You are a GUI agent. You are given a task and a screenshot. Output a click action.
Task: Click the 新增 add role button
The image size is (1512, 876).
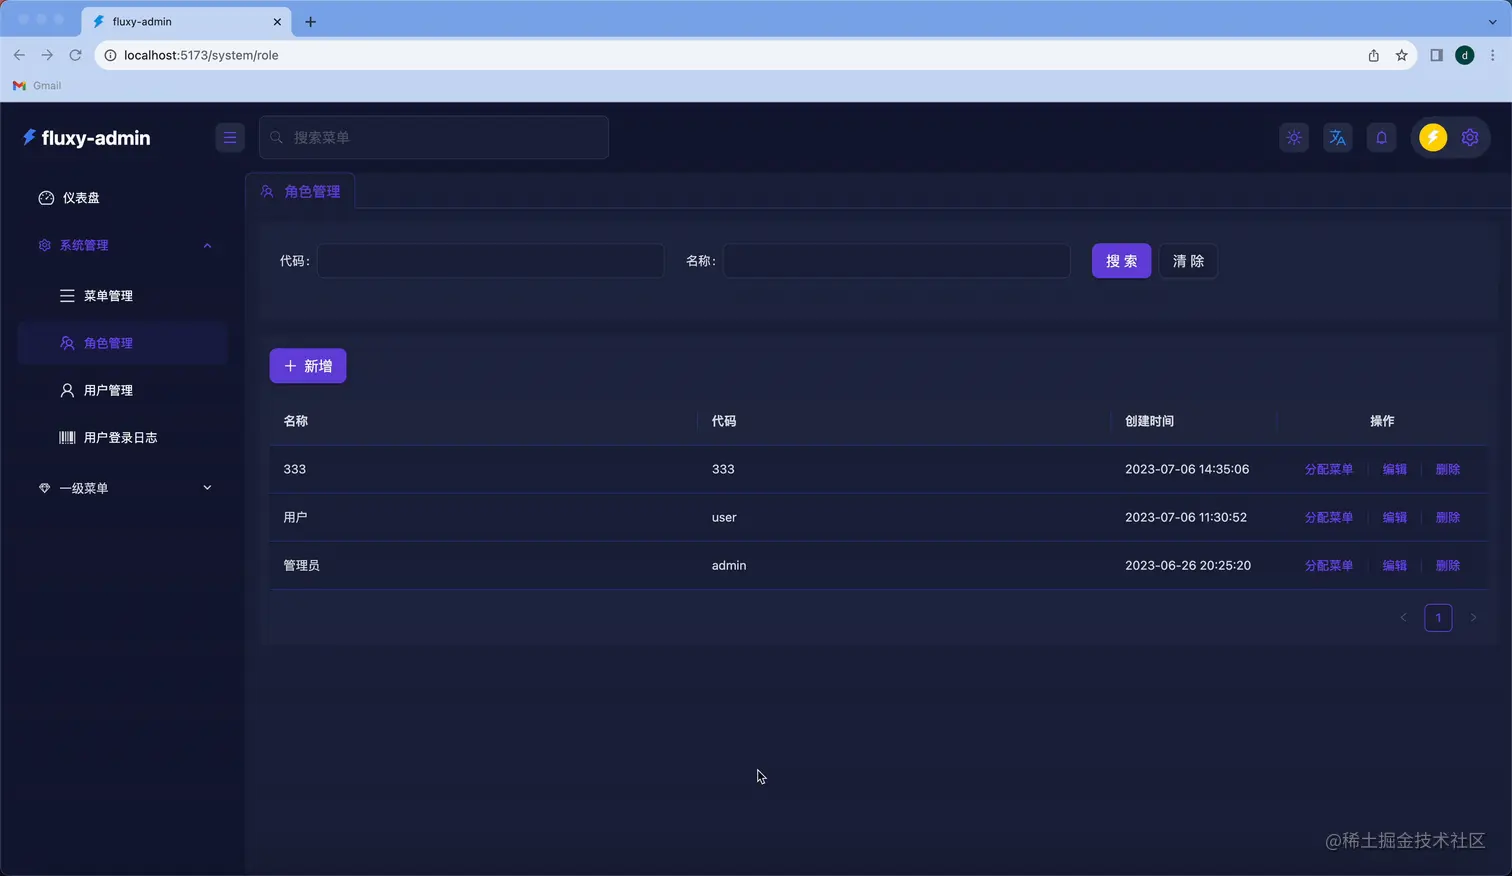(308, 366)
